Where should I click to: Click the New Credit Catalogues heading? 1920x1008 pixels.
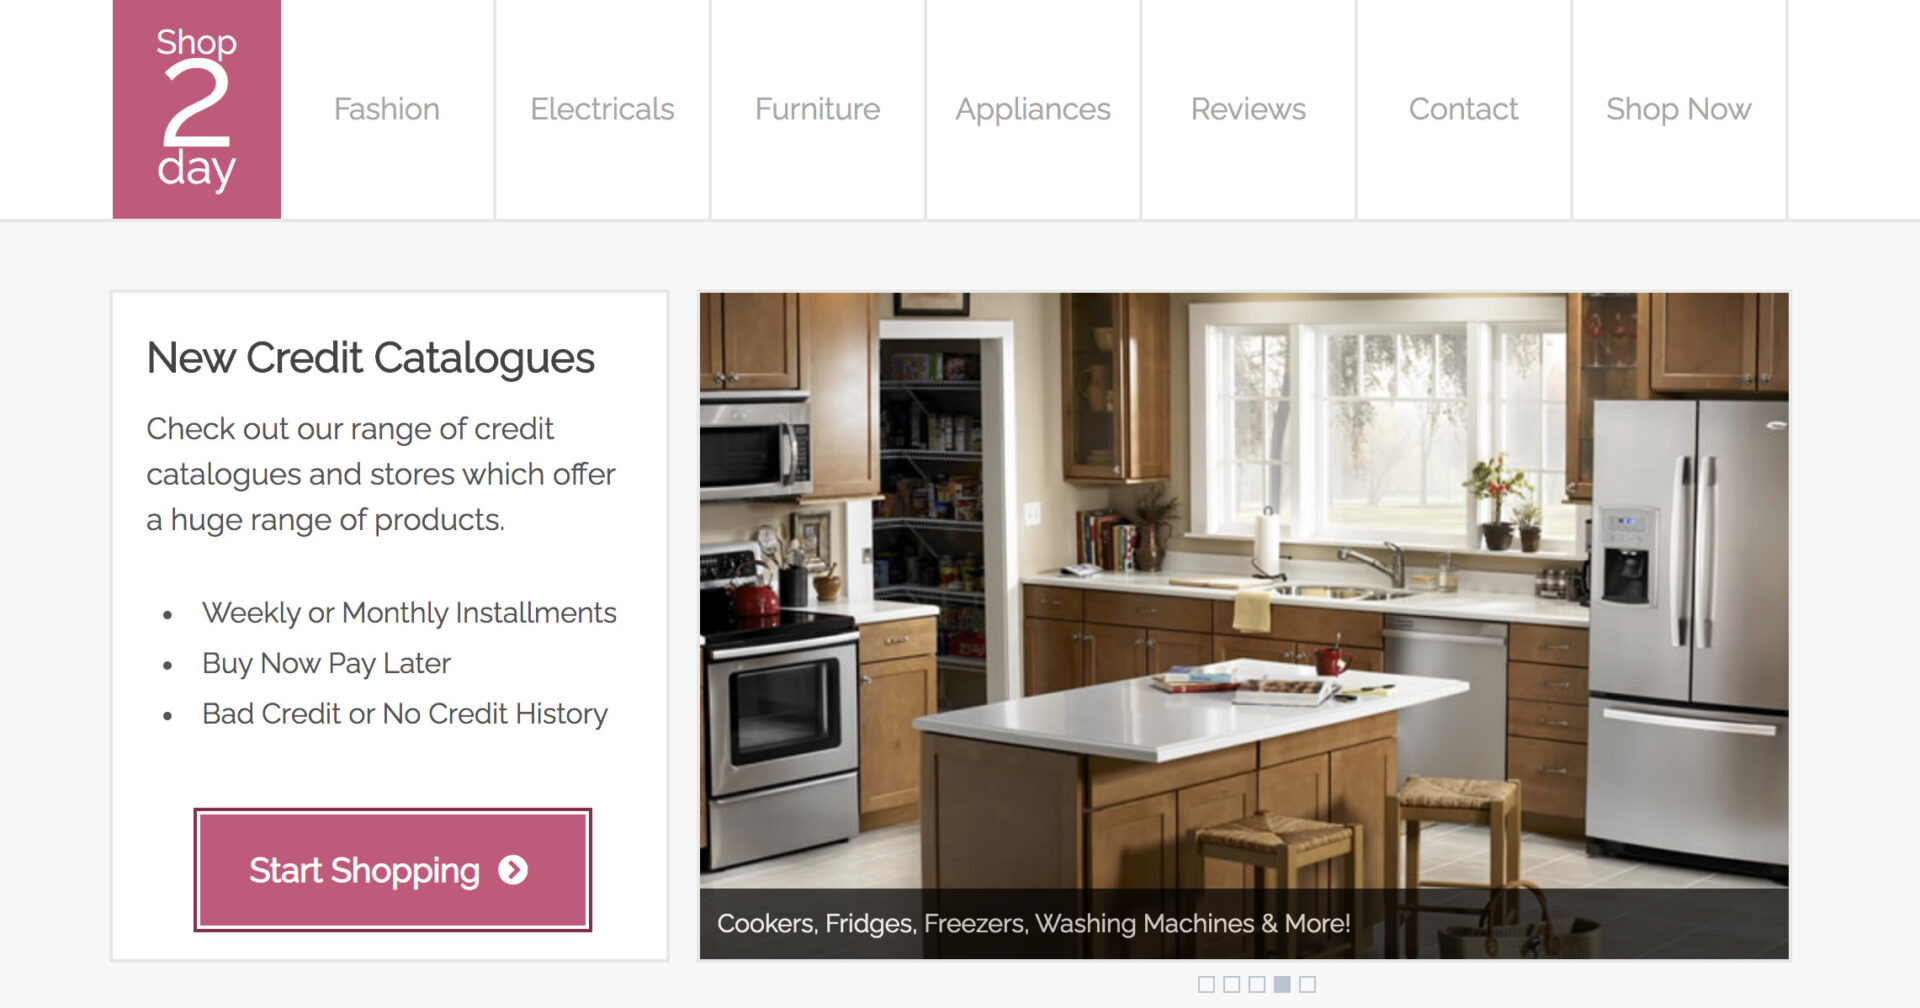click(371, 358)
